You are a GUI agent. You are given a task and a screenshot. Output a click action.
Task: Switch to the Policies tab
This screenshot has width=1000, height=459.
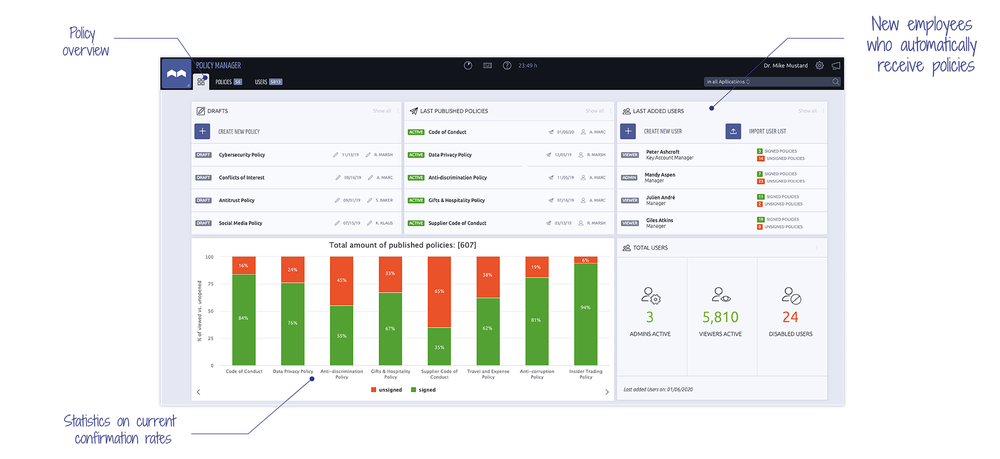click(x=228, y=82)
